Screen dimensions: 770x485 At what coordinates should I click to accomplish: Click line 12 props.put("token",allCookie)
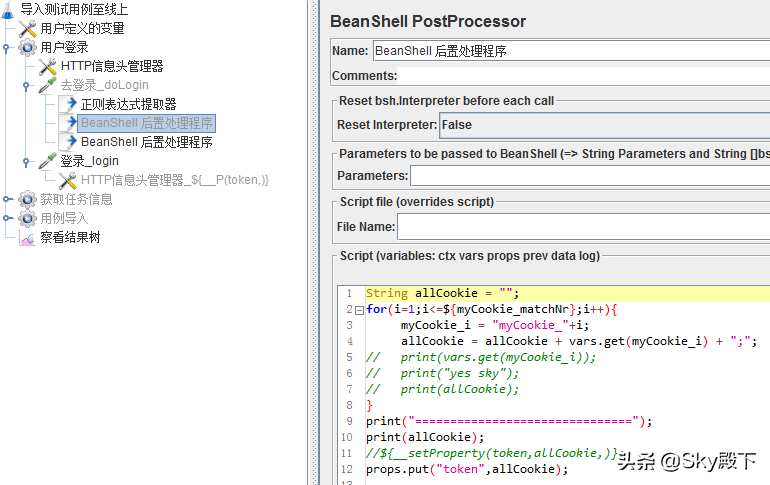467,469
